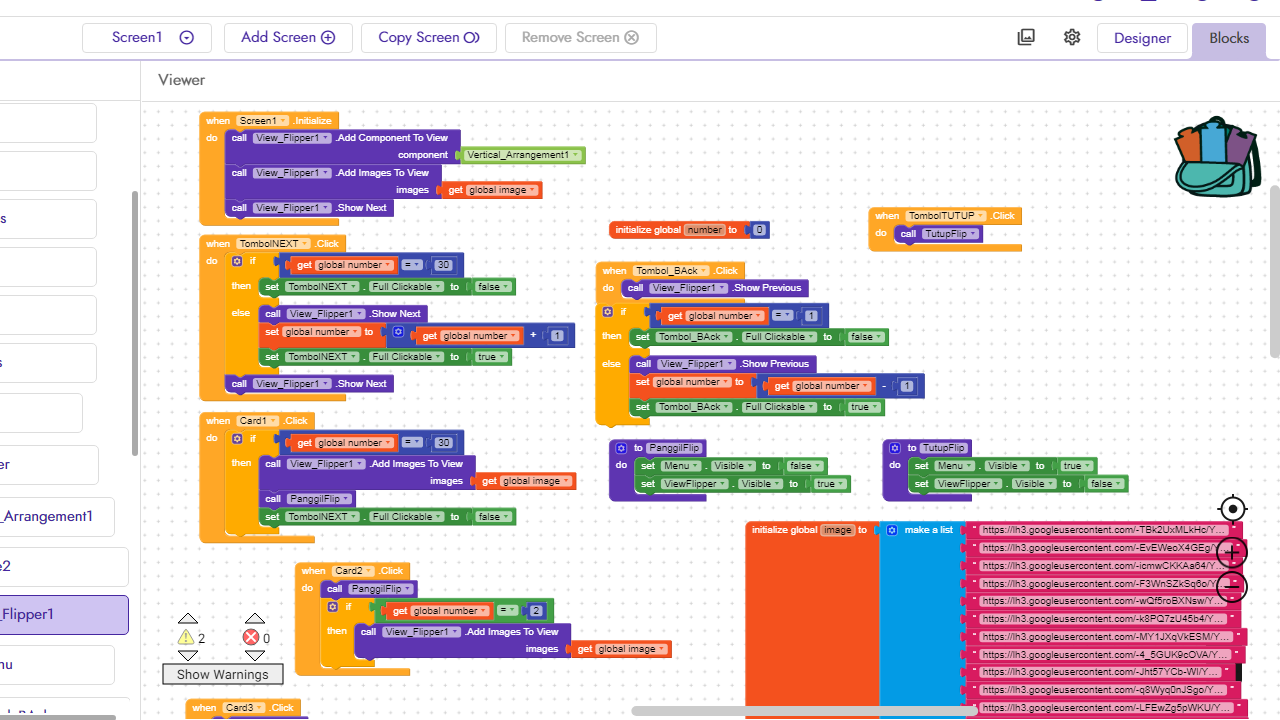Open the media library icon
The height and width of the screenshot is (720, 1280).
[1026, 37]
